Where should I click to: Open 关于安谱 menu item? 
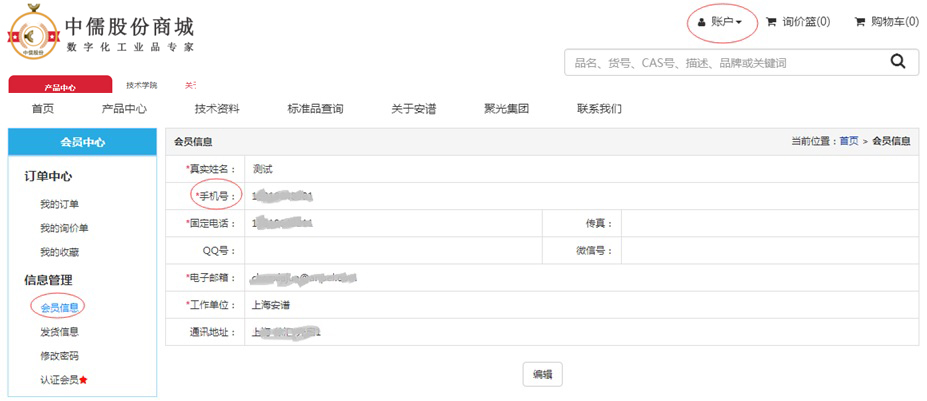coord(413,109)
